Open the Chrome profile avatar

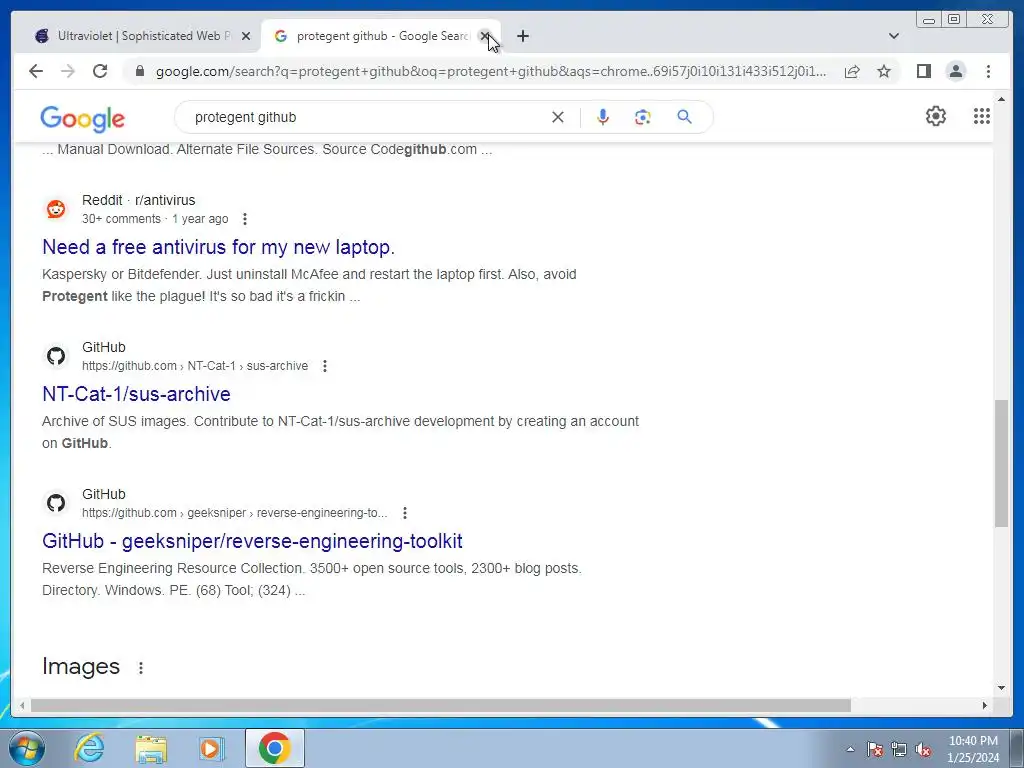(x=955, y=71)
